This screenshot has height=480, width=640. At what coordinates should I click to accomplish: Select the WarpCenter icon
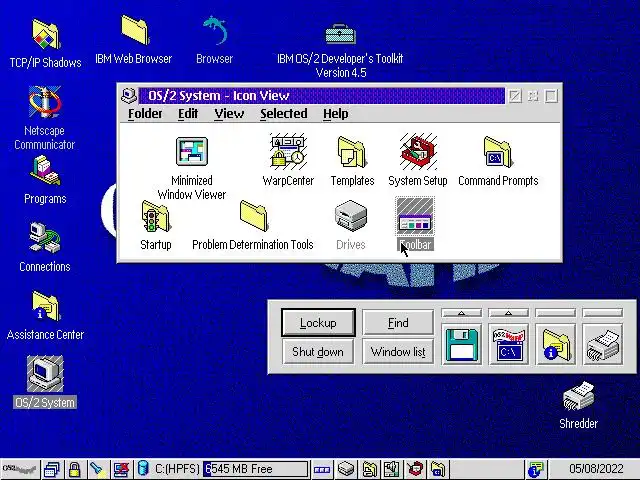coord(288,151)
